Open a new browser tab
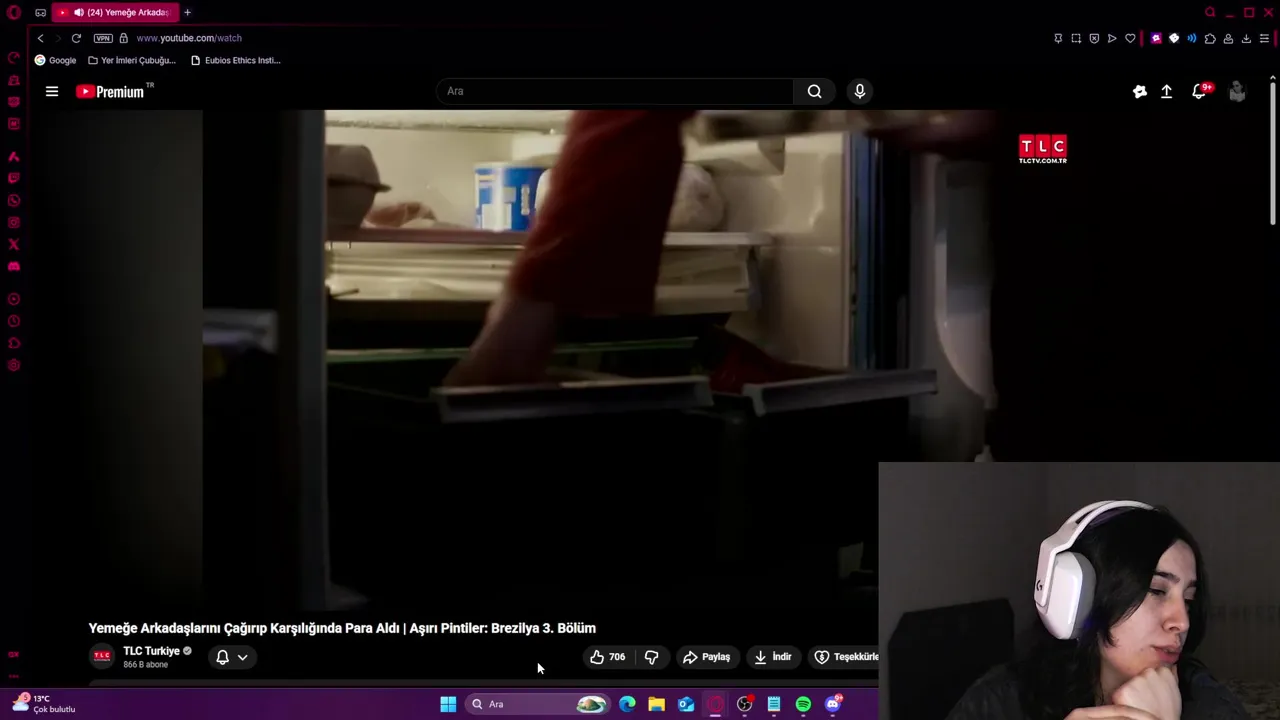Image resolution: width=1280 pixels, height=720 pixels. pos(187,12)
